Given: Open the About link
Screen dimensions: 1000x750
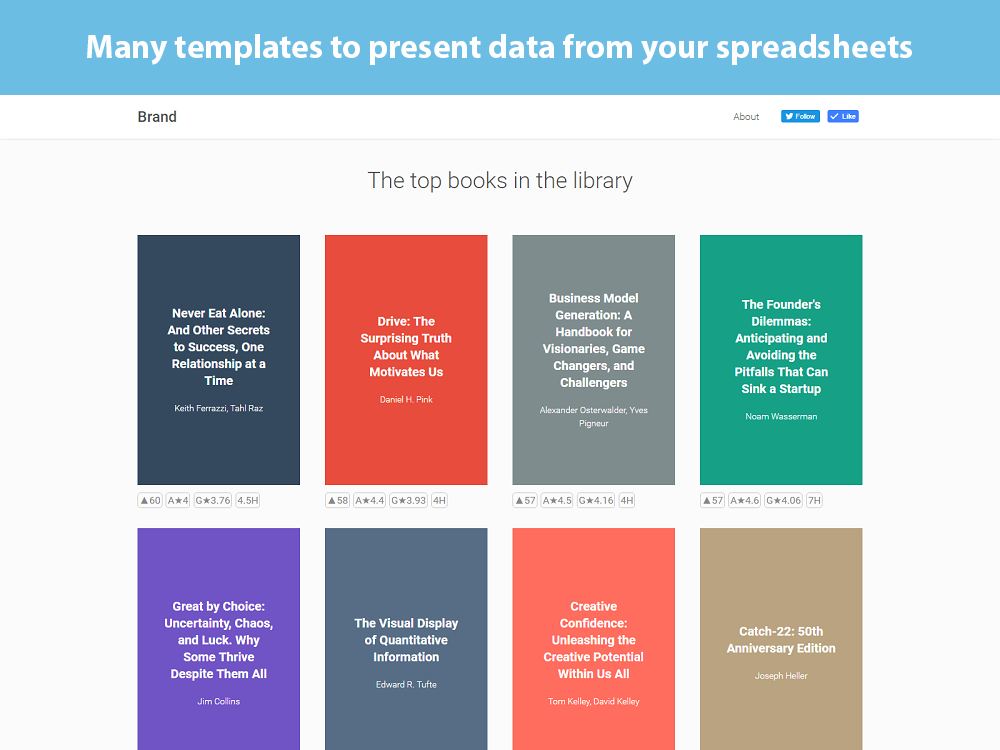Looking at the screenshot, I should point(746,117).
